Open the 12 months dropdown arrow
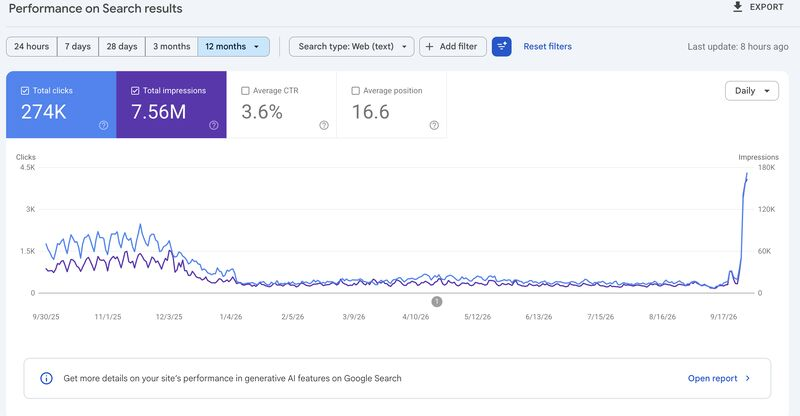 click(x=257, y=46)
